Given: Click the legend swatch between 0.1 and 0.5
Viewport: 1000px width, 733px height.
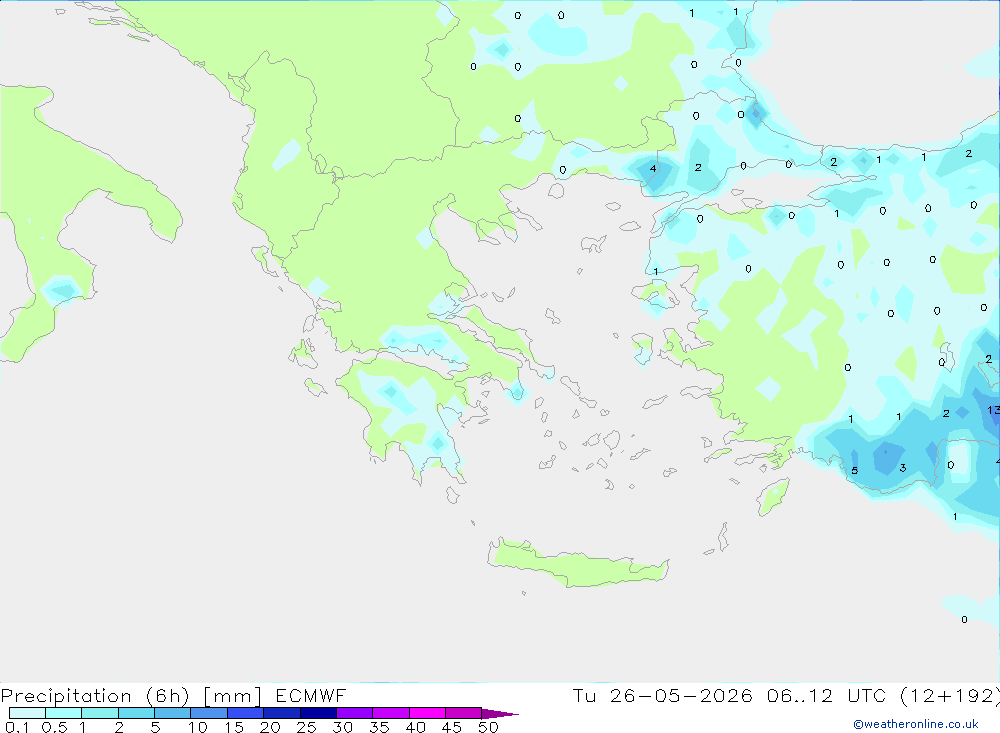Looking at the screenshot, I should tap(27, 713).
